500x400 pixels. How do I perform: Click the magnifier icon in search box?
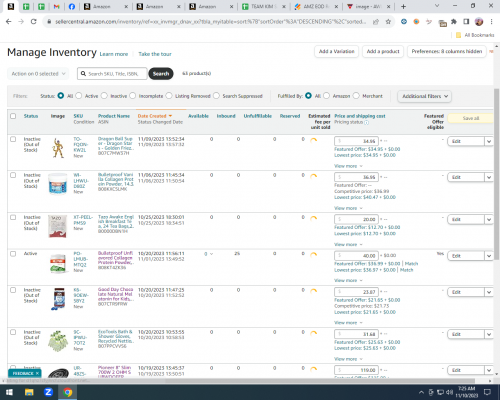pos(83,74)
